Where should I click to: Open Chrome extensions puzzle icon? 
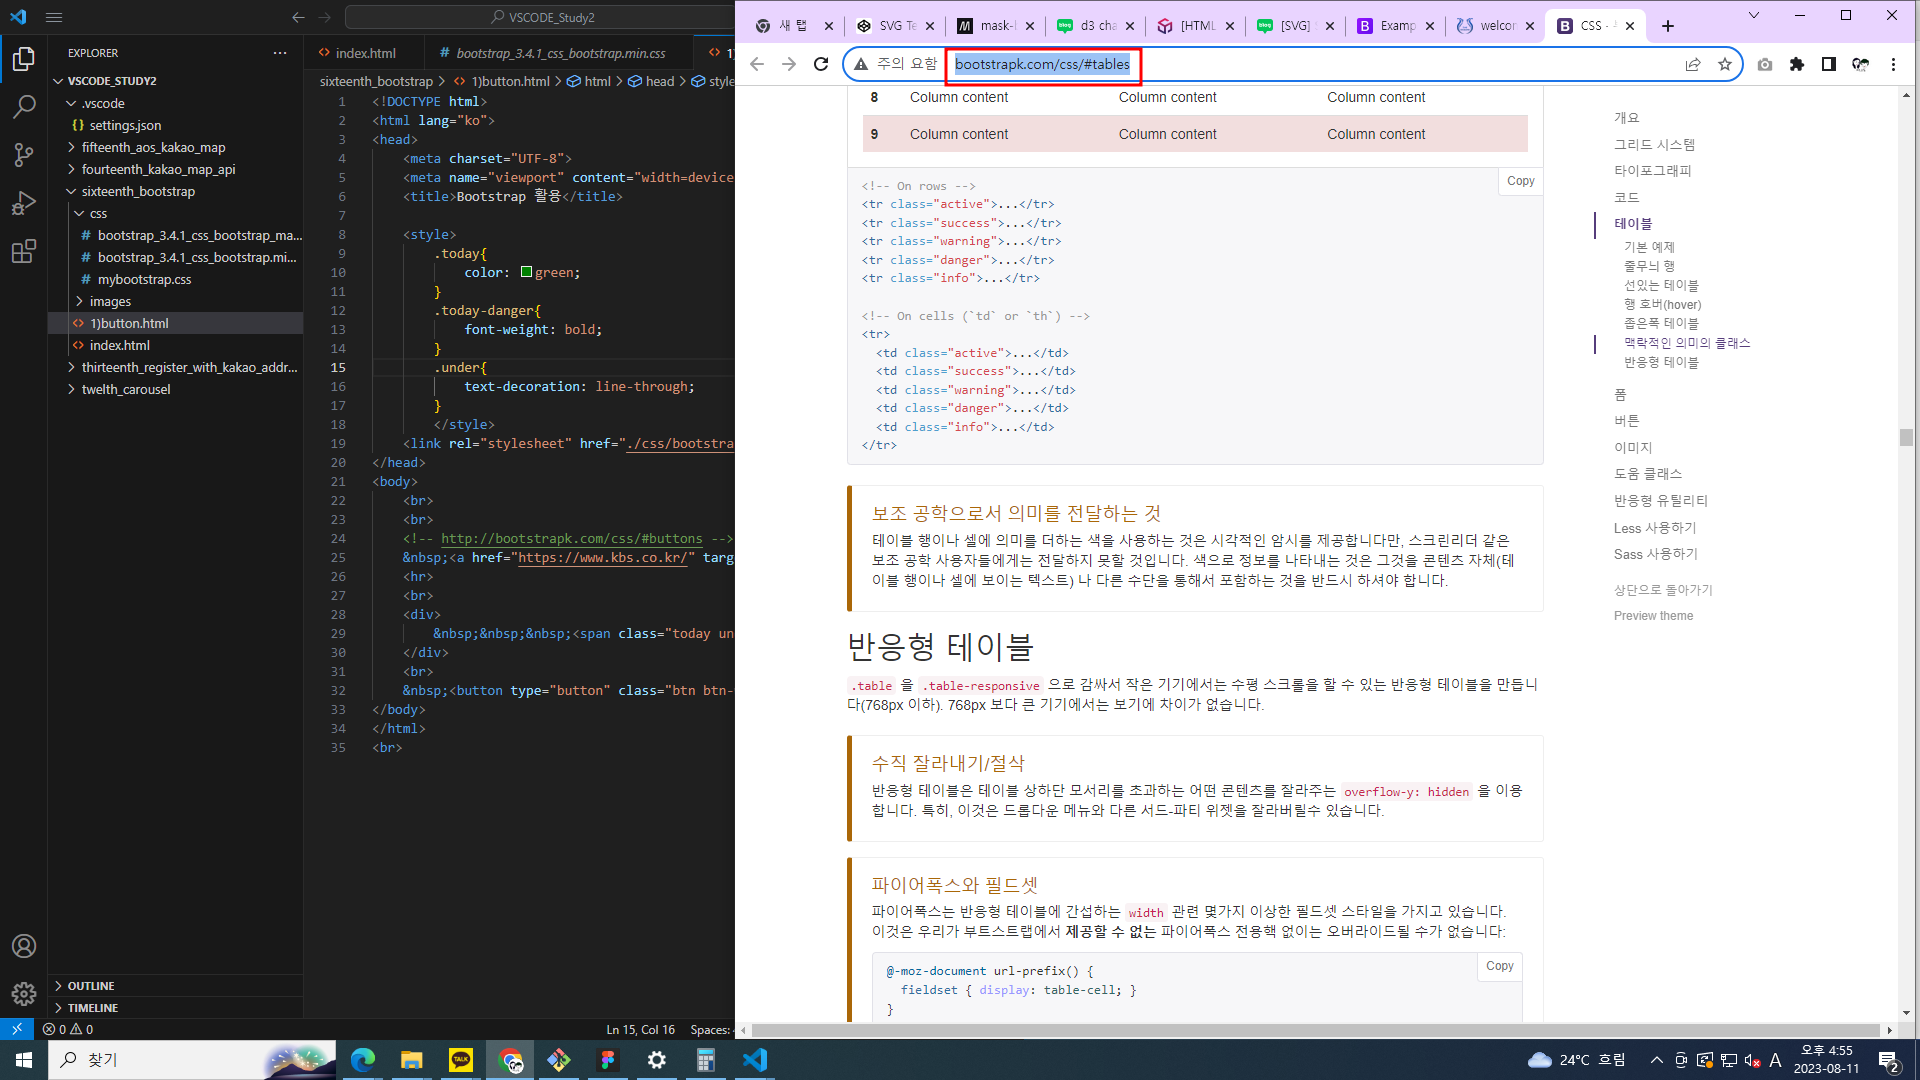click(x=1797, y=64)
